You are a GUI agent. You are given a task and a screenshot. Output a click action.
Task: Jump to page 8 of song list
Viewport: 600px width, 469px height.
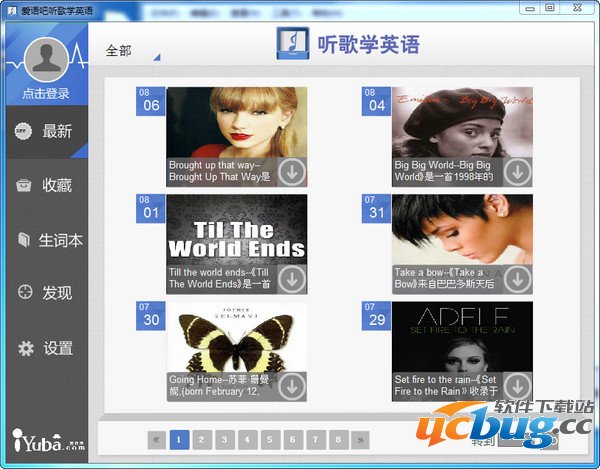pos(339,439)
